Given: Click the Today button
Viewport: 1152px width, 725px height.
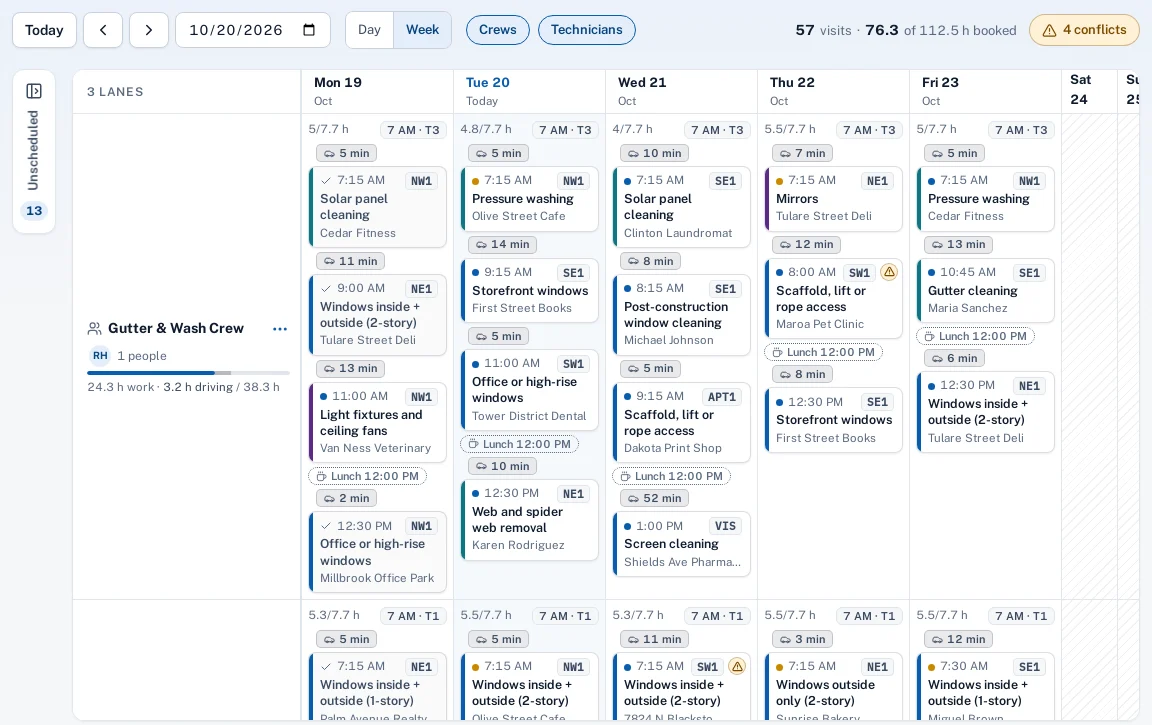Looking at the screenshot, I should pos(44,30).
